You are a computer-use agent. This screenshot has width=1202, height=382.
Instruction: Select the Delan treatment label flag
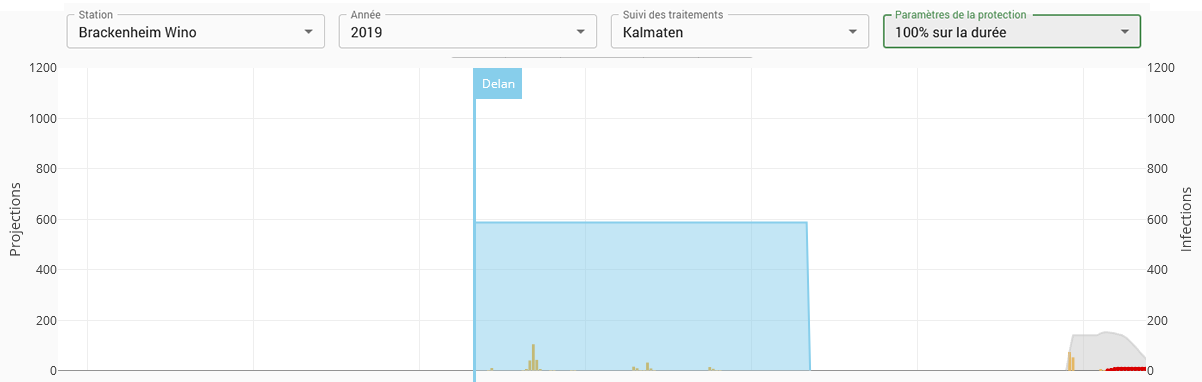[498, 84]
